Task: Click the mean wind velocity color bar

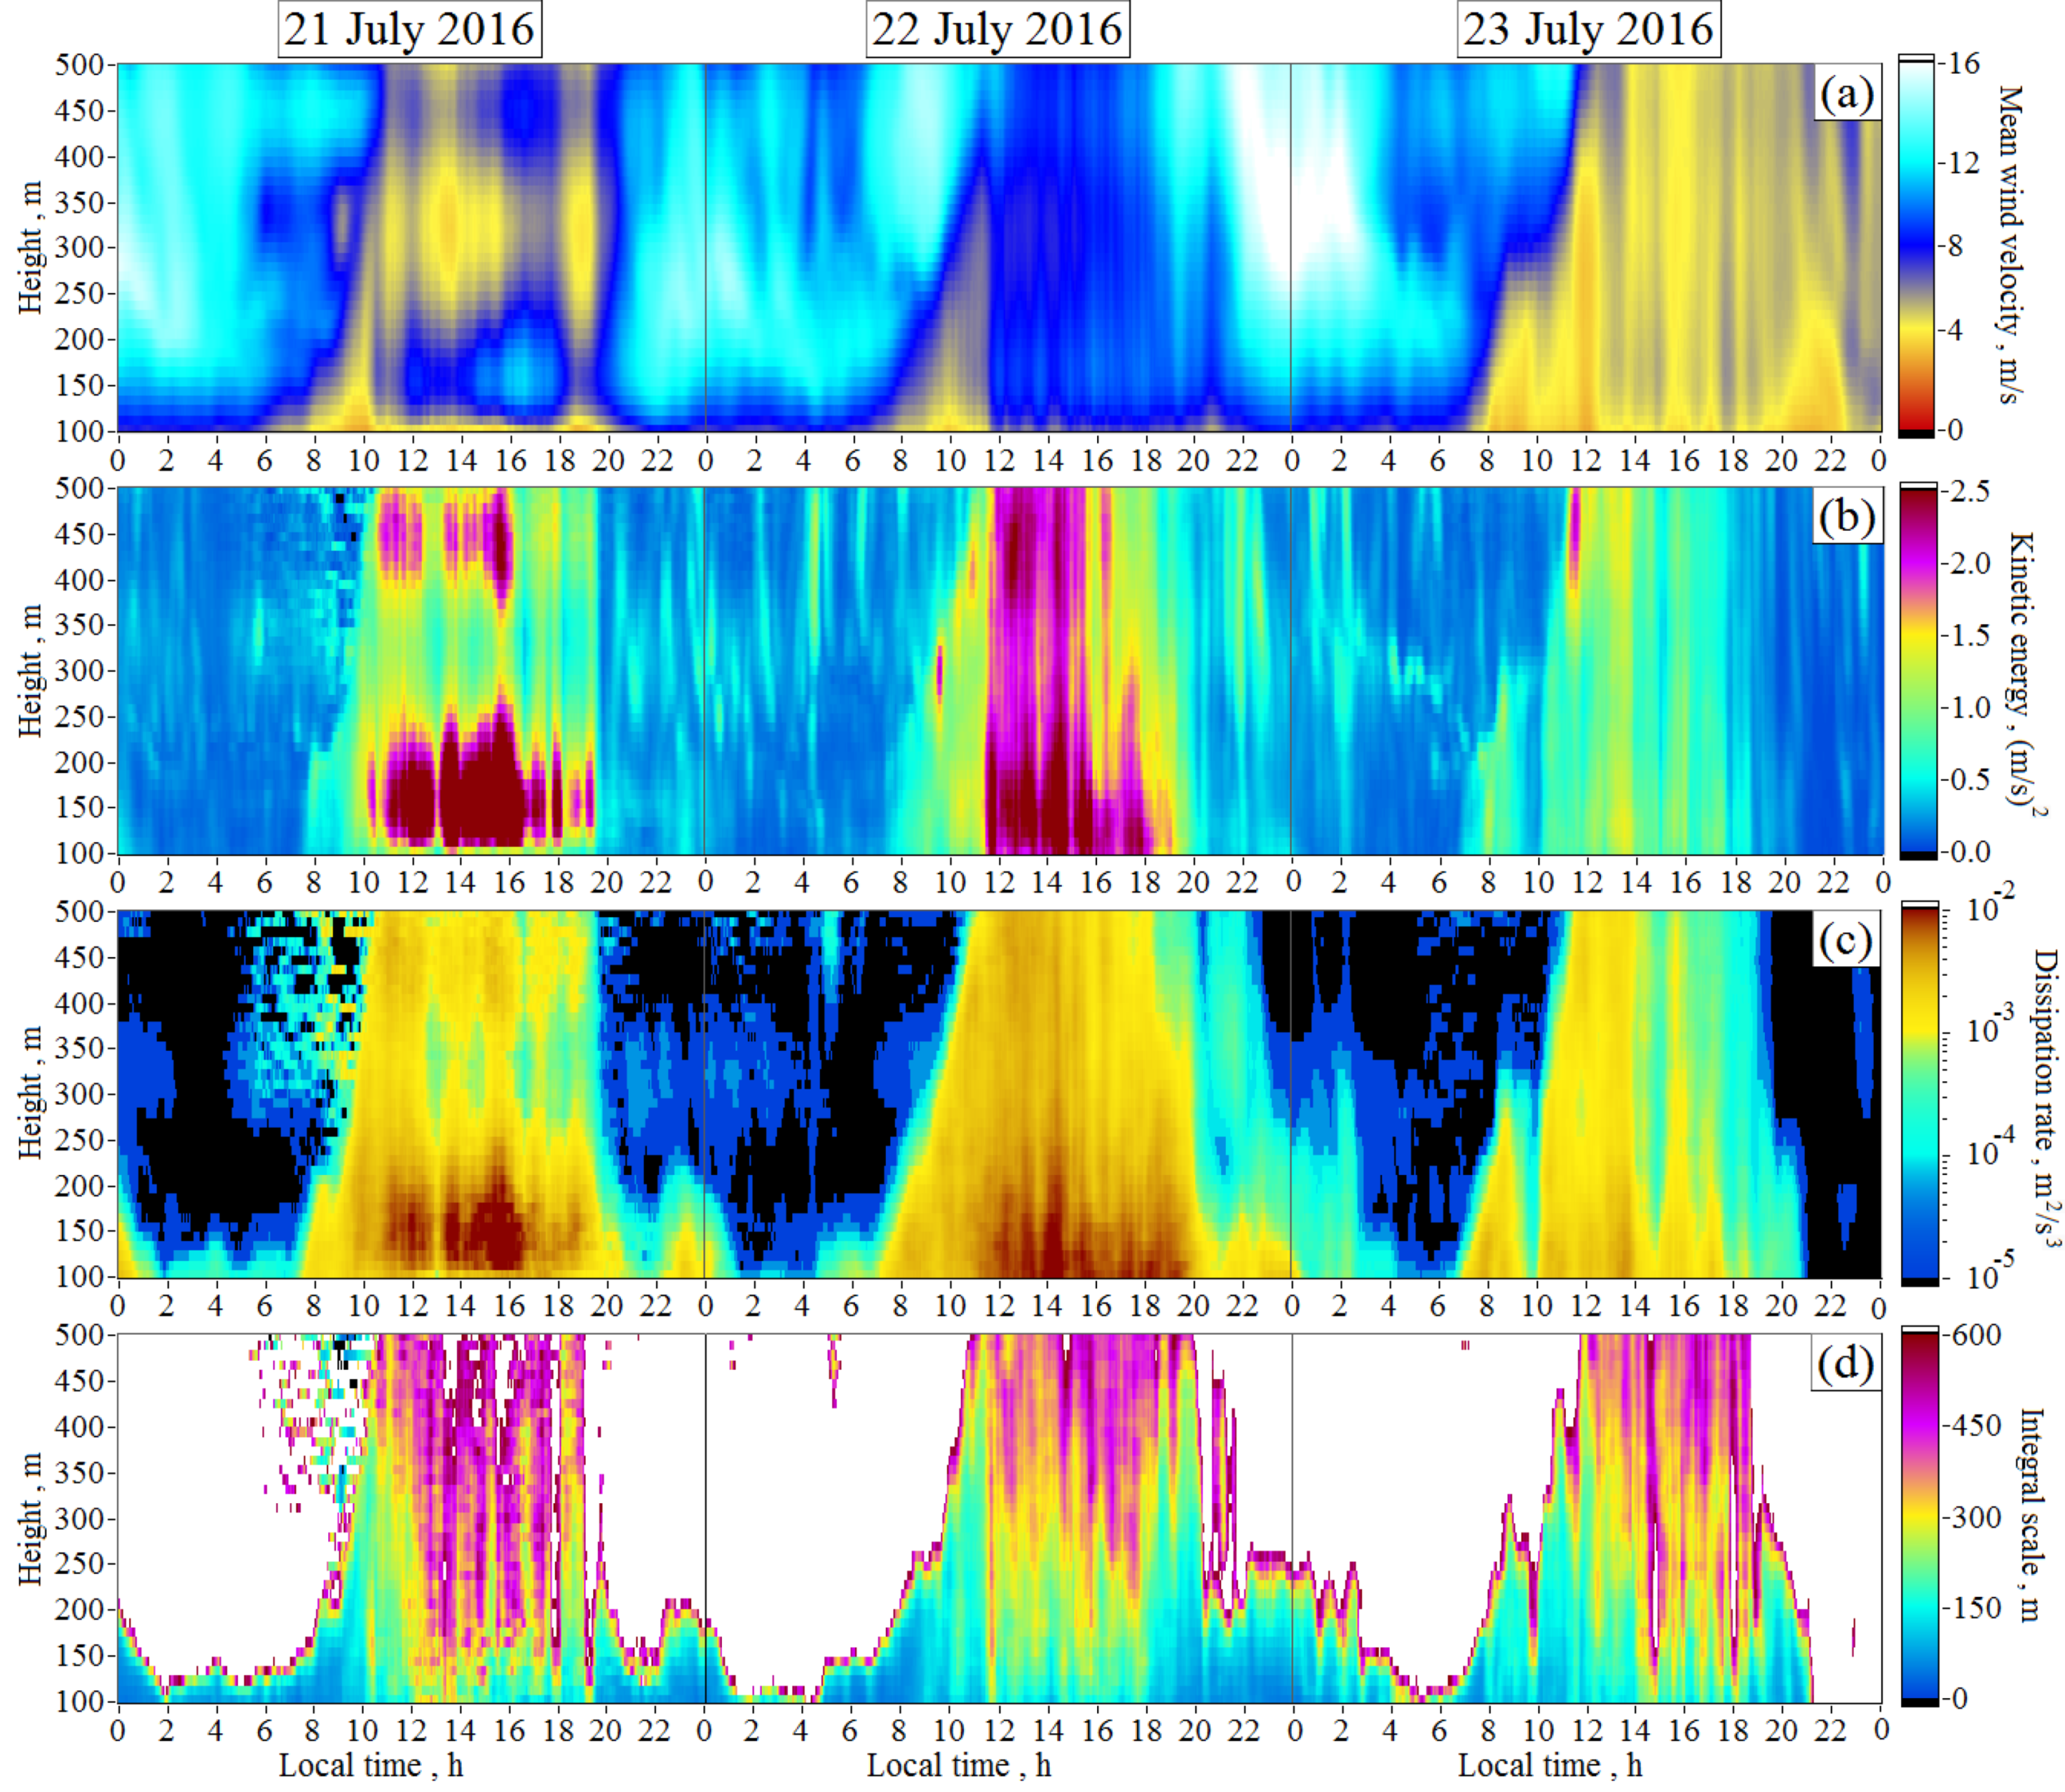Action: coord(1916,247)
